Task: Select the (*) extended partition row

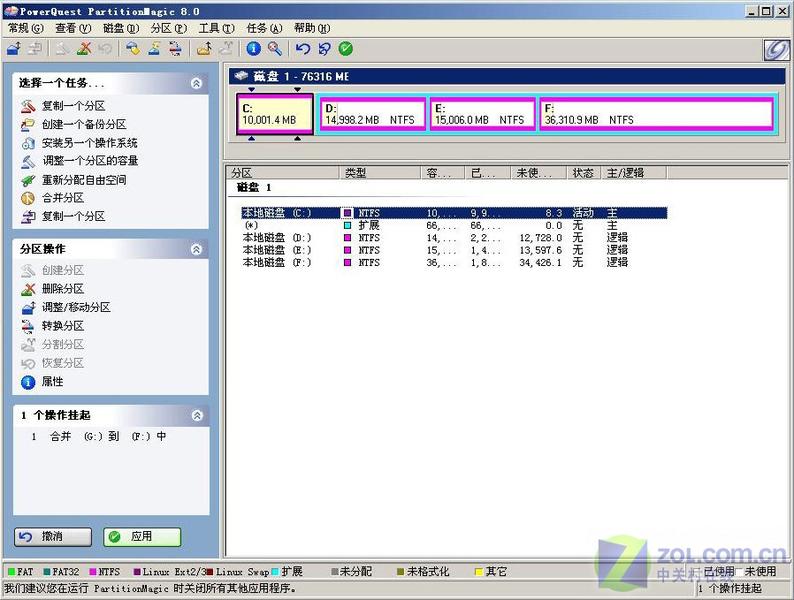Action: click(454, 225)
